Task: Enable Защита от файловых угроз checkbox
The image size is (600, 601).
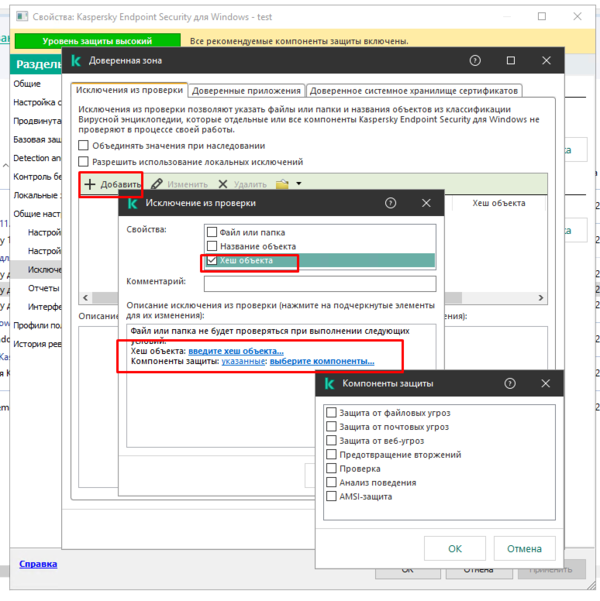Action: click(331, 412)
